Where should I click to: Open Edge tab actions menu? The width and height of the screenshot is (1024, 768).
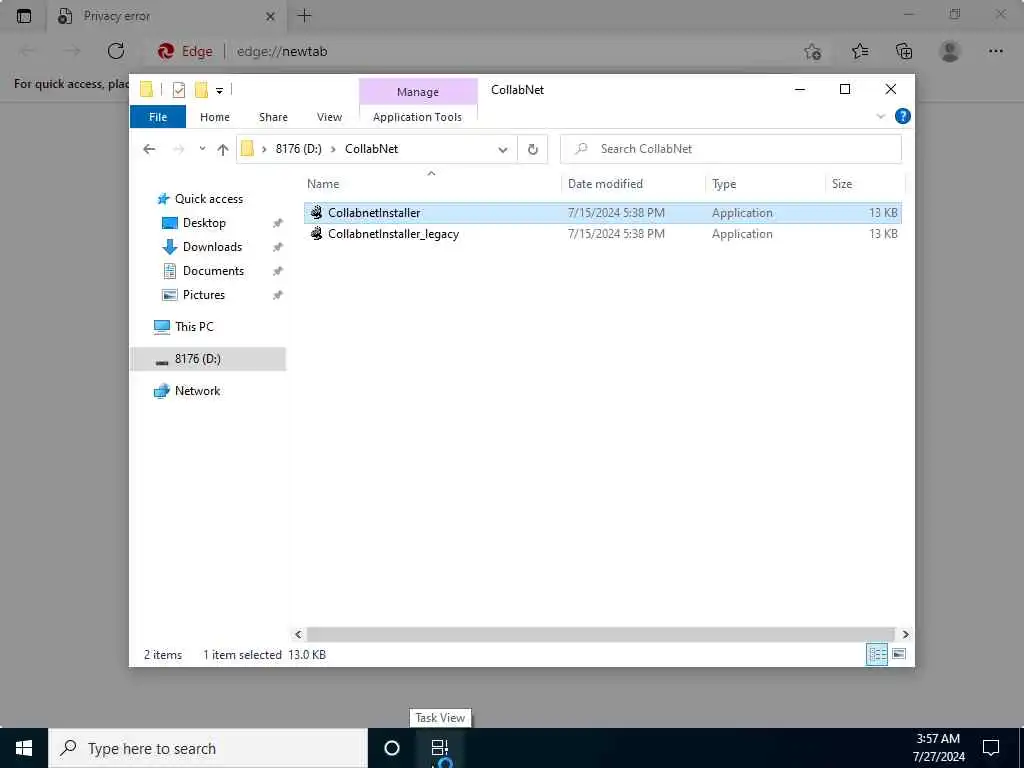[24, 16]
